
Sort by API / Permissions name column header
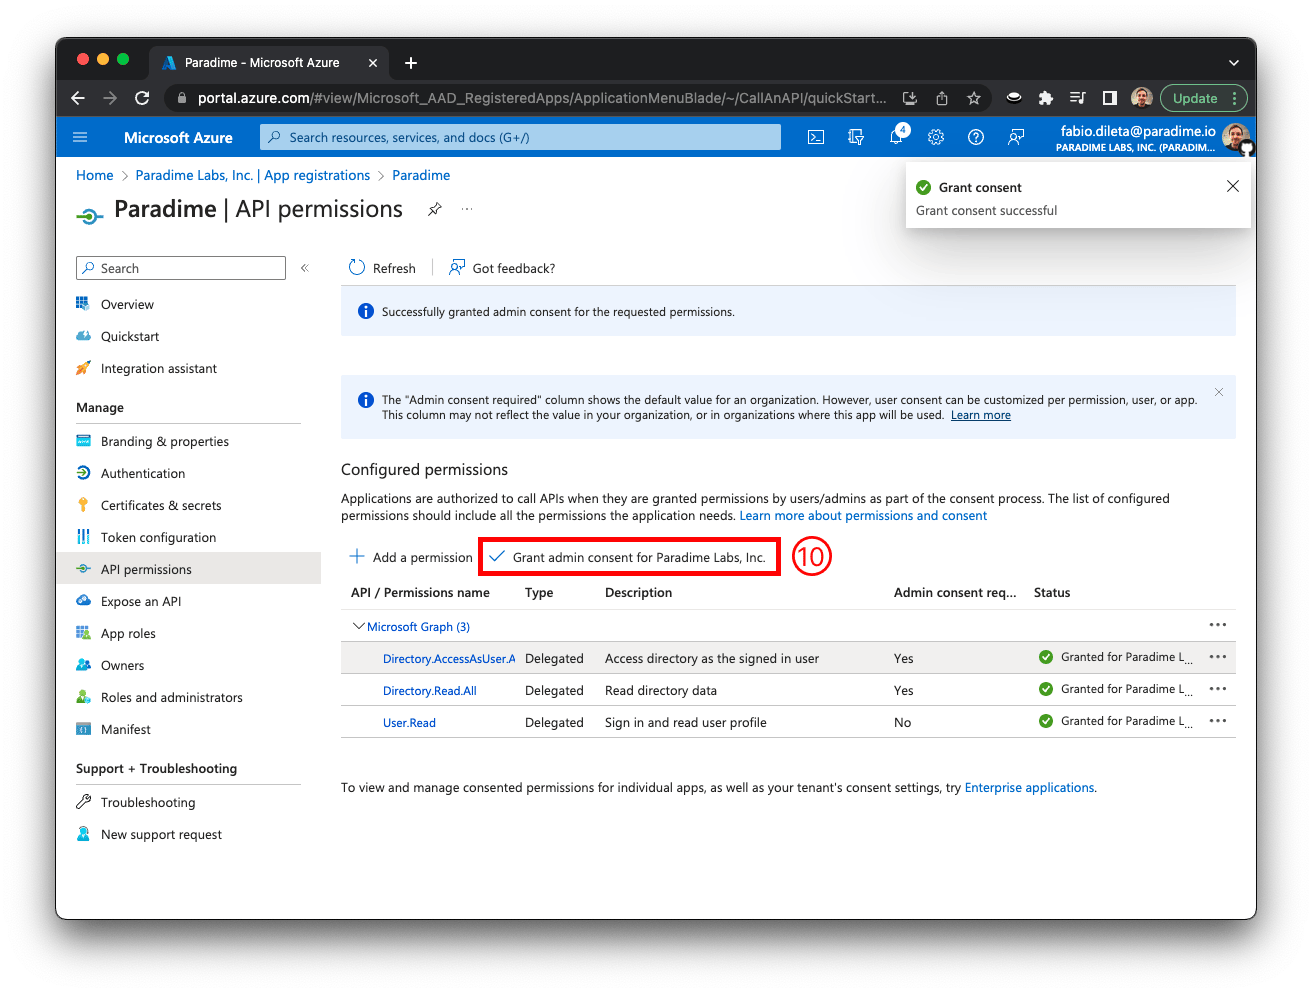[x=420, y=593]
